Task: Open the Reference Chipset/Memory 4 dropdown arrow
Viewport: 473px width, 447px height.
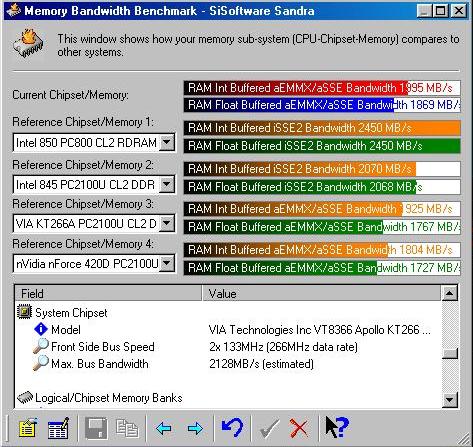Action: pos(167,264)
